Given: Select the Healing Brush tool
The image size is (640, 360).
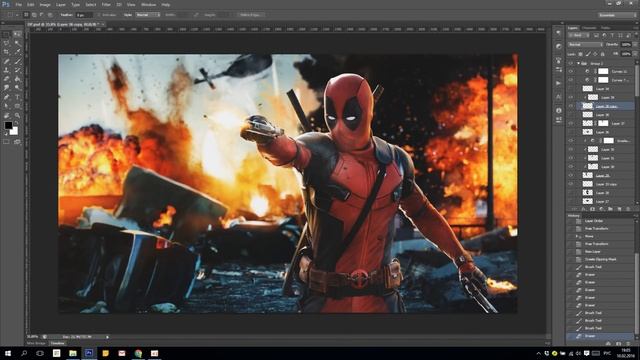Looking at the screenshot, I should 7,61.
